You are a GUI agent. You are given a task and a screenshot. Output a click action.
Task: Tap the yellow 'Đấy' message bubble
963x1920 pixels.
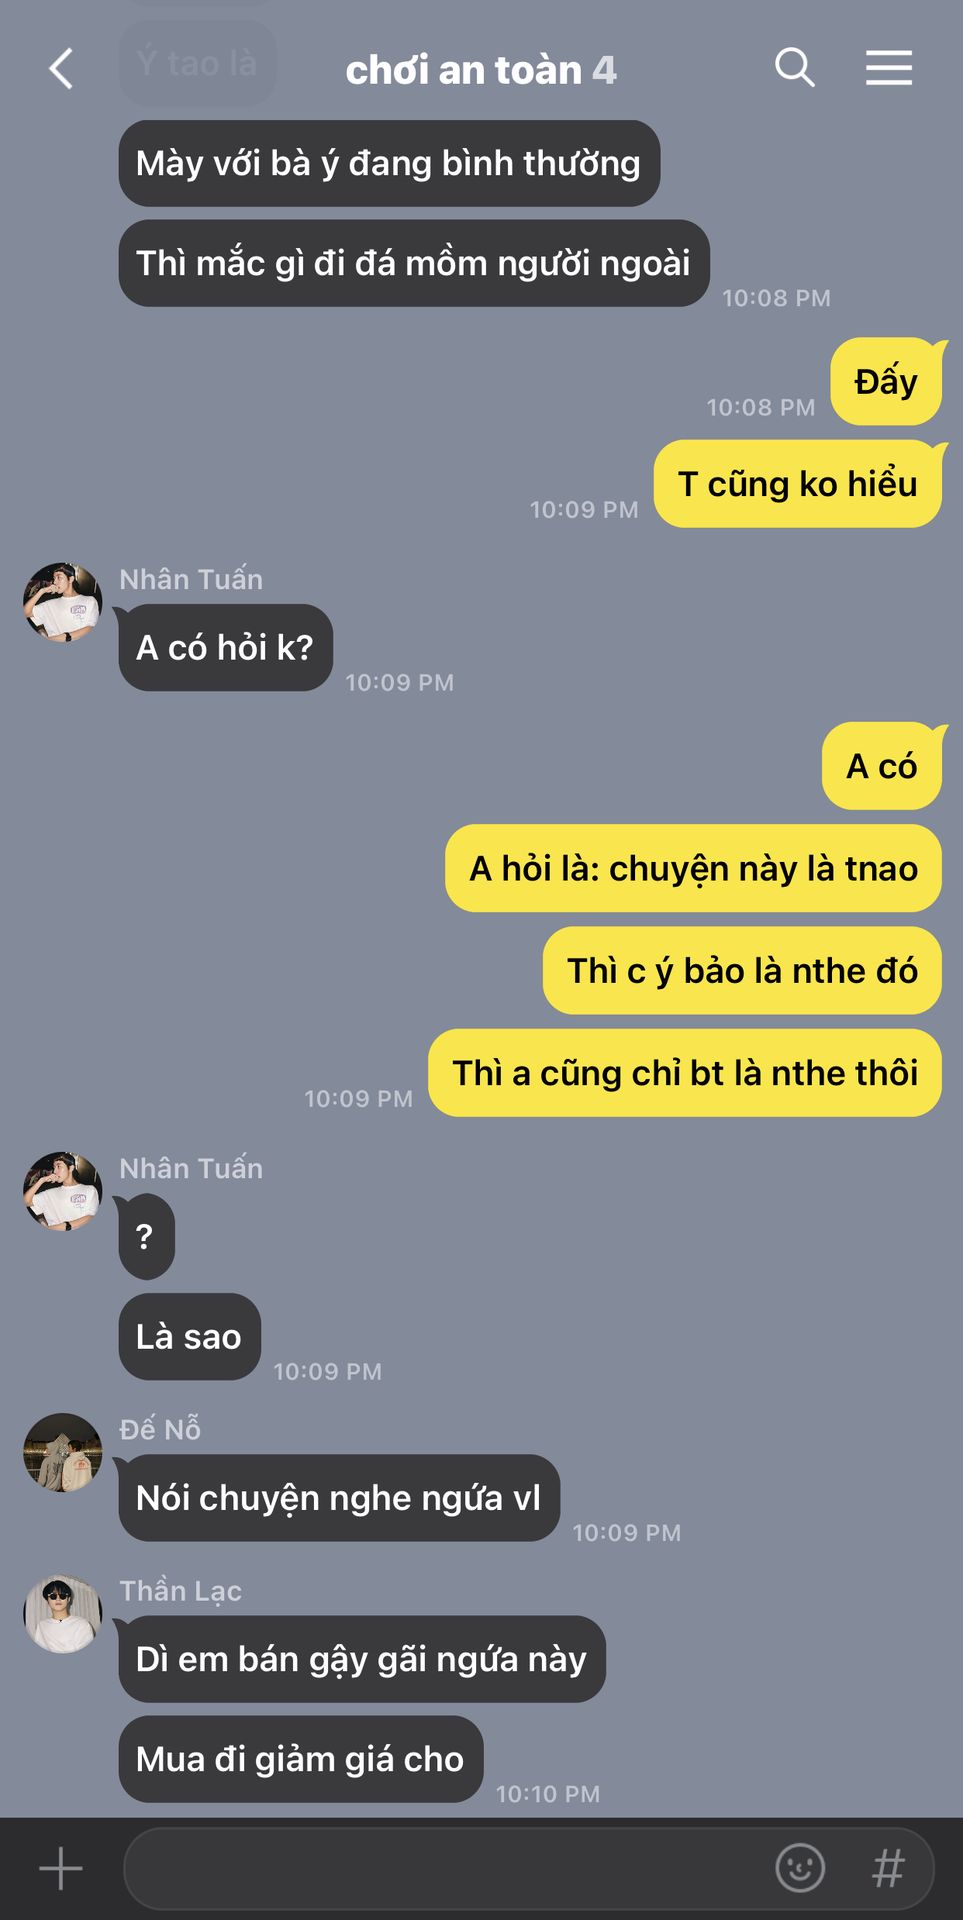tap(886, 382)
